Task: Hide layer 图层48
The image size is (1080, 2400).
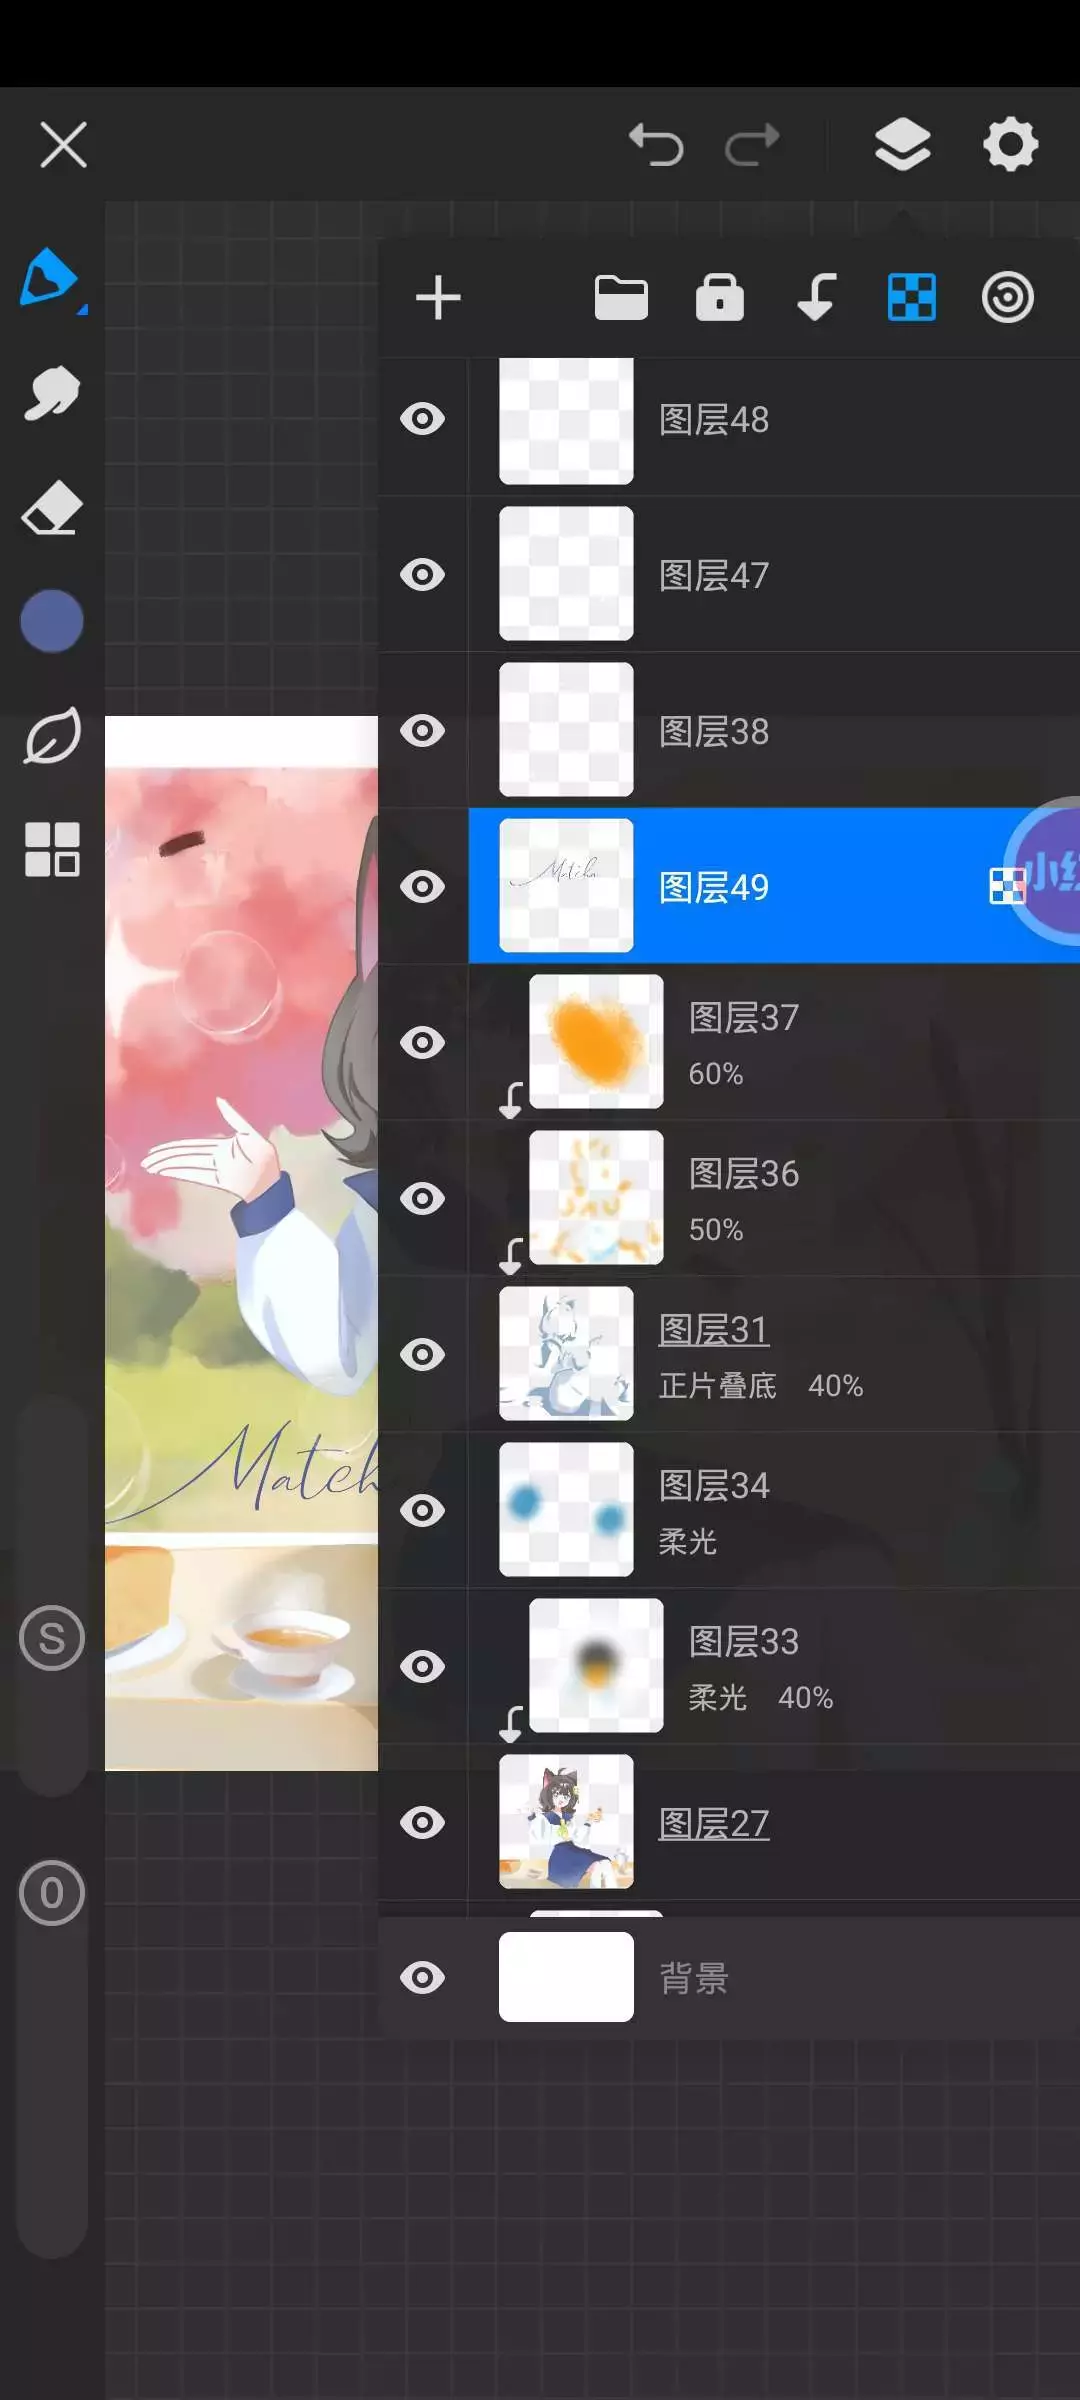Action: click(423, 419)
